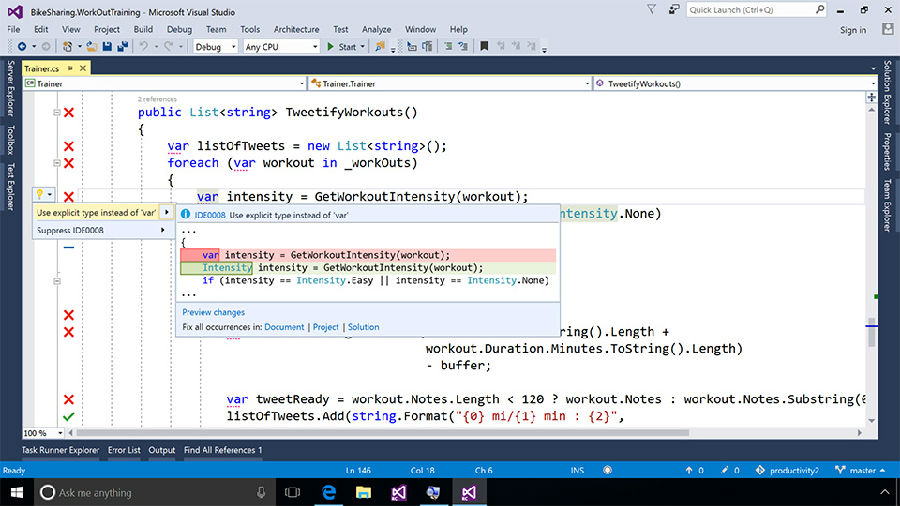
Task: Click the notifications flag icon in title bar
Action: coord(651,9)
